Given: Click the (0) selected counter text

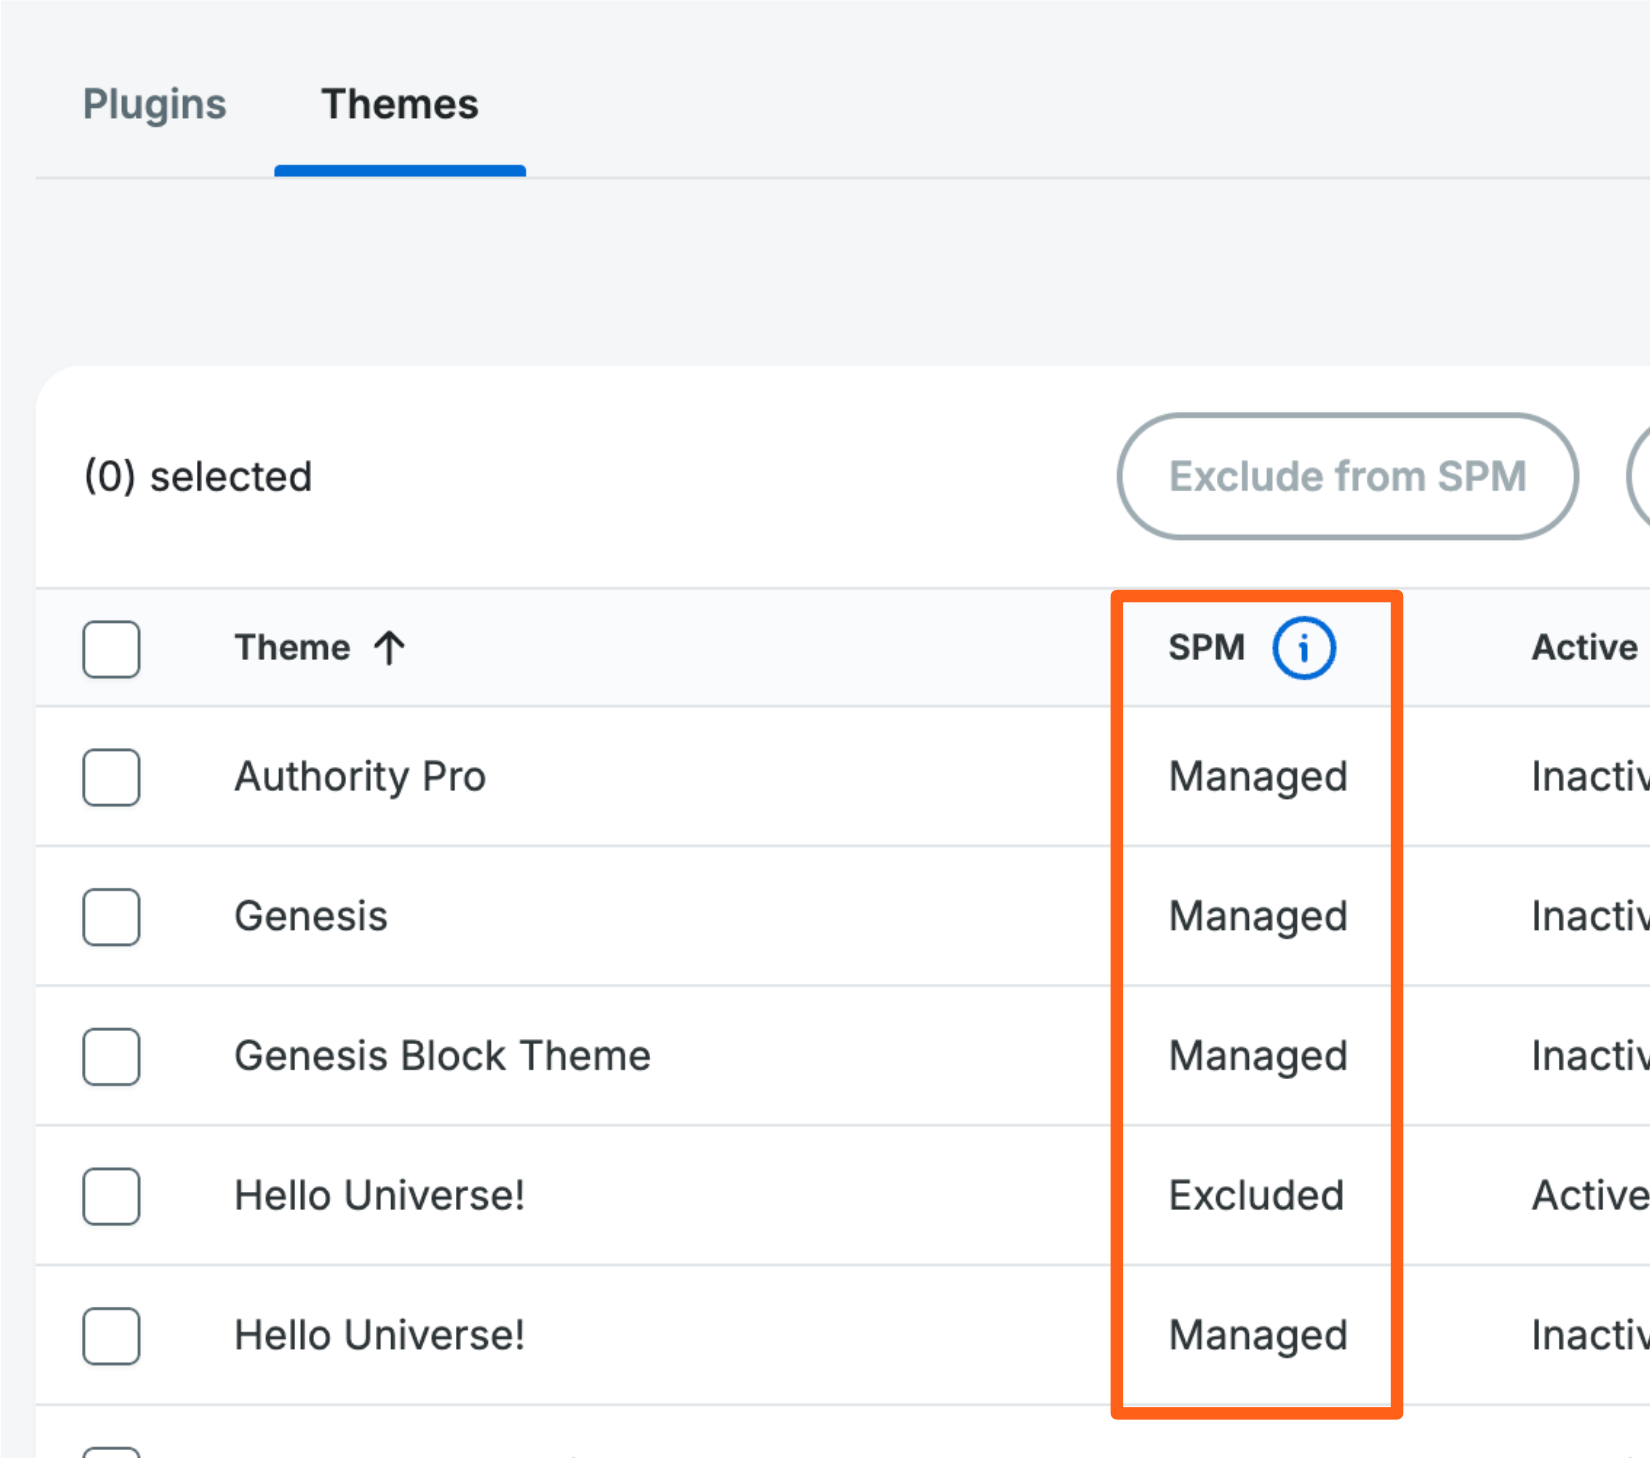Looking at the screenshot, I should (x=198, y=477).
